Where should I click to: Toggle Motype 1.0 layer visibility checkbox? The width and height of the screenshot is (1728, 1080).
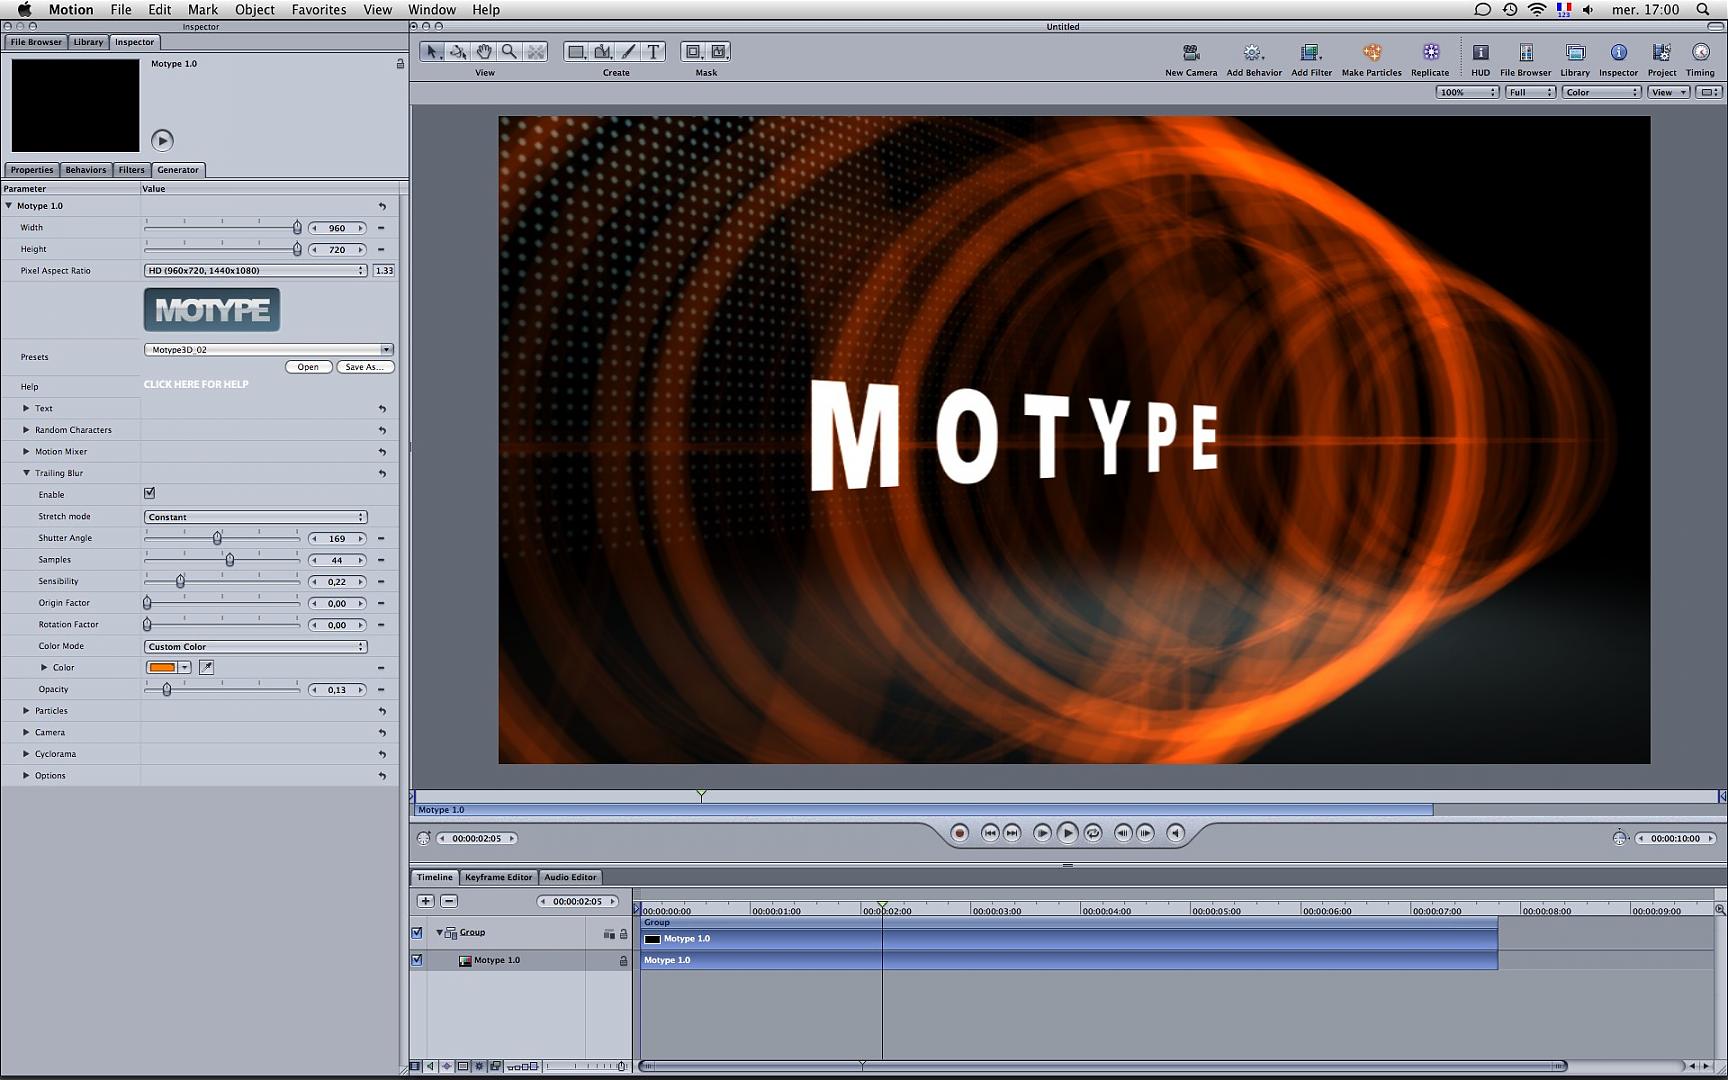coord(417,960)
